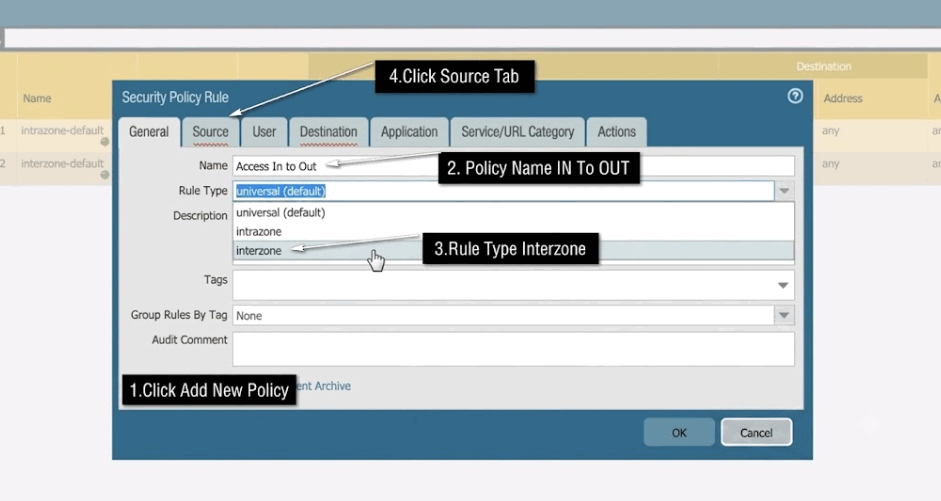Click the gear icon under interzone-default
941x501 pixels.
tap(105, 175)
